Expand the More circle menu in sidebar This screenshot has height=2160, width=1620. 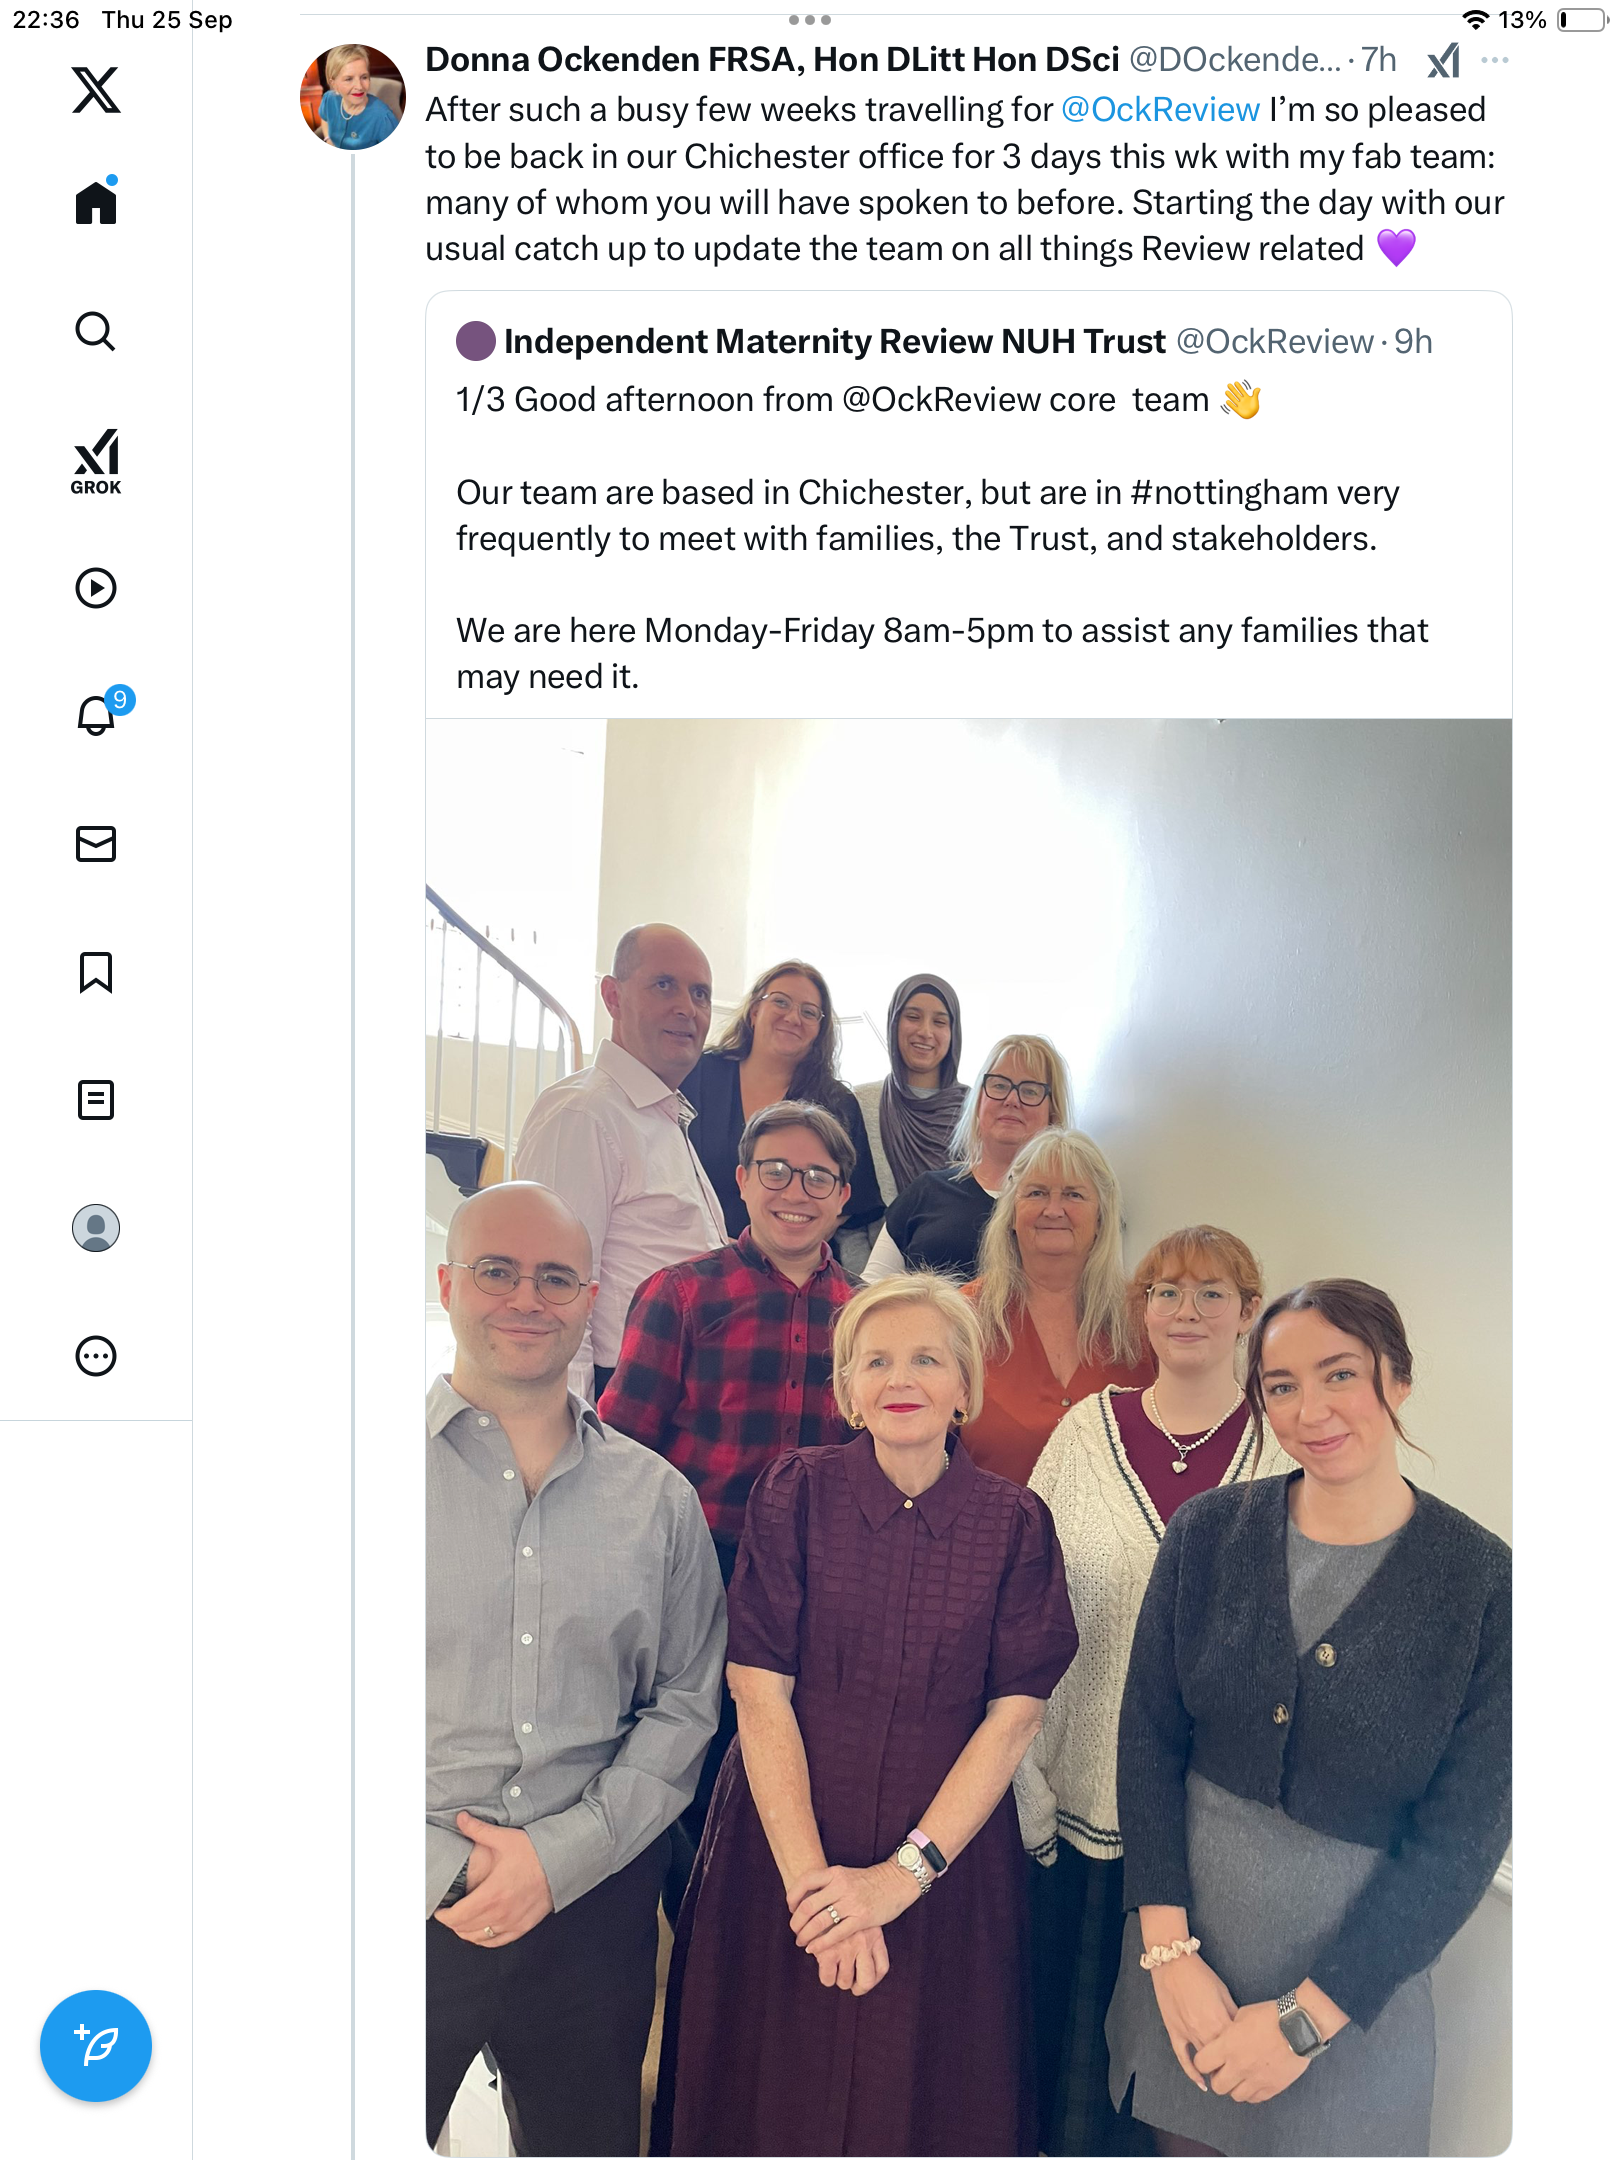pyautogui.click(x=96, y=1356)
